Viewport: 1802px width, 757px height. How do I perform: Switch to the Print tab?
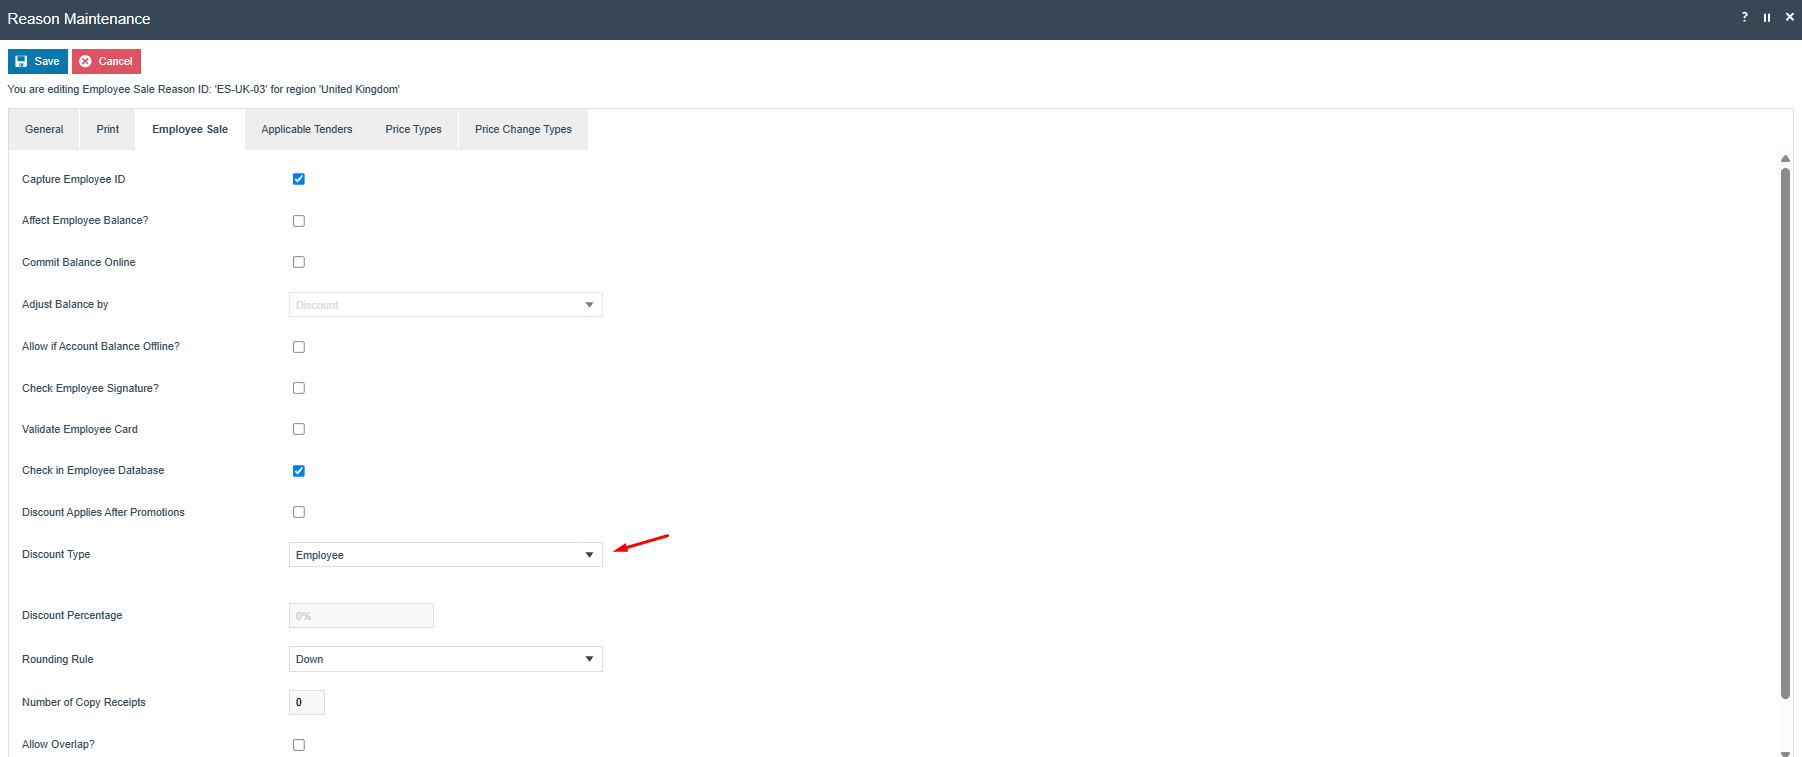108,129
